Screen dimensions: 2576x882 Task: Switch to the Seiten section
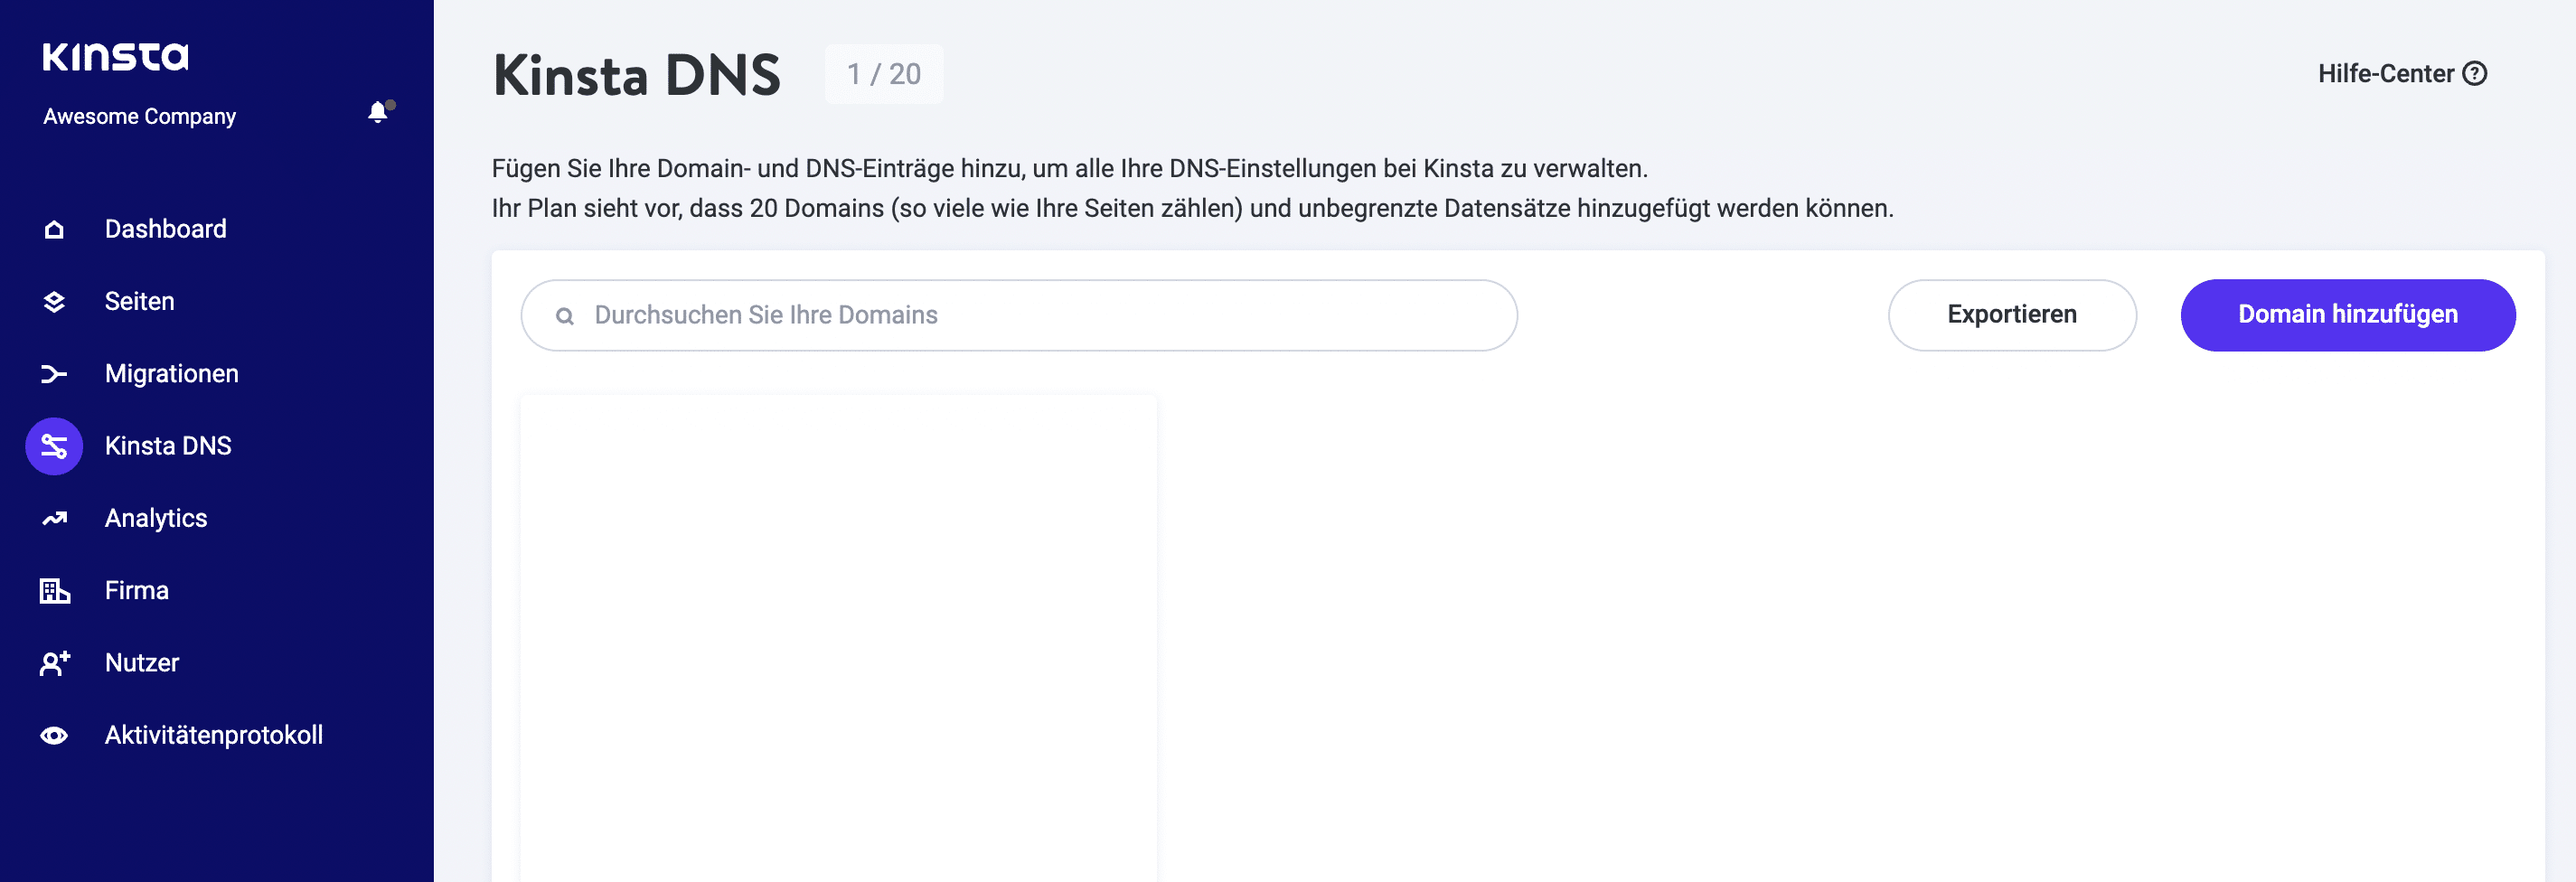[139, 301]
